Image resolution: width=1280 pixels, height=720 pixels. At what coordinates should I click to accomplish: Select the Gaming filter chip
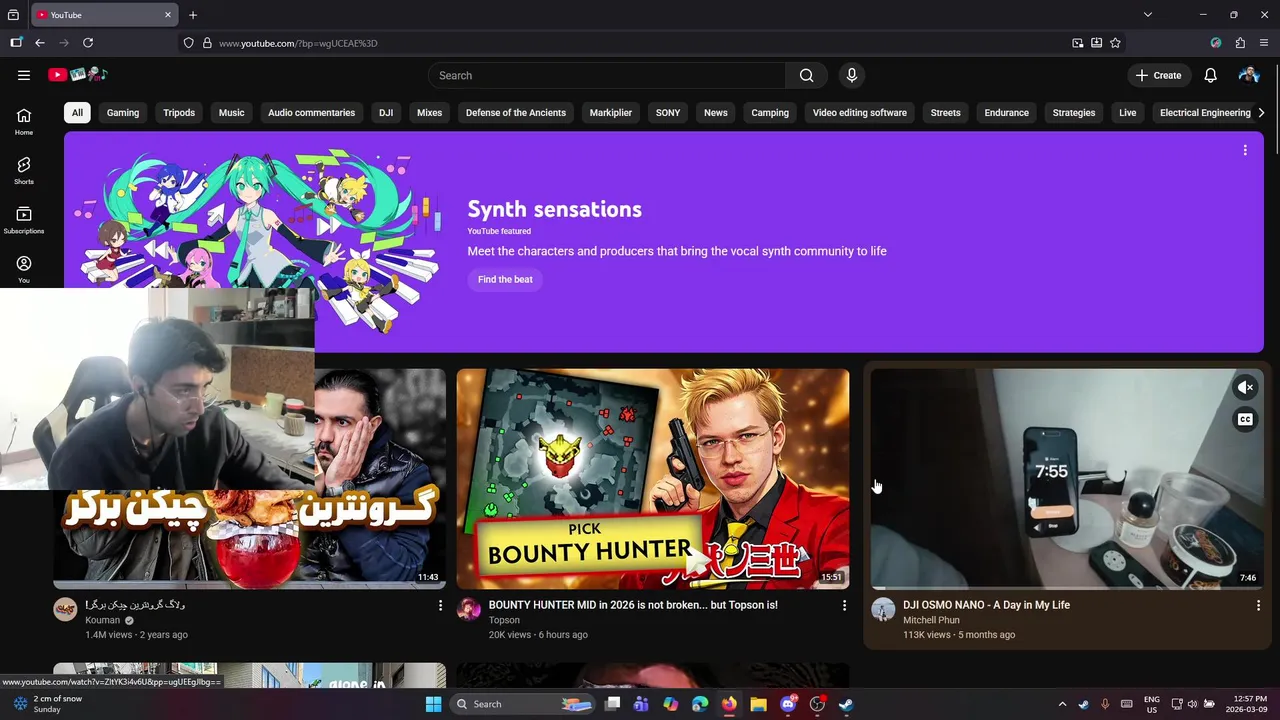(x=123, y=113)
